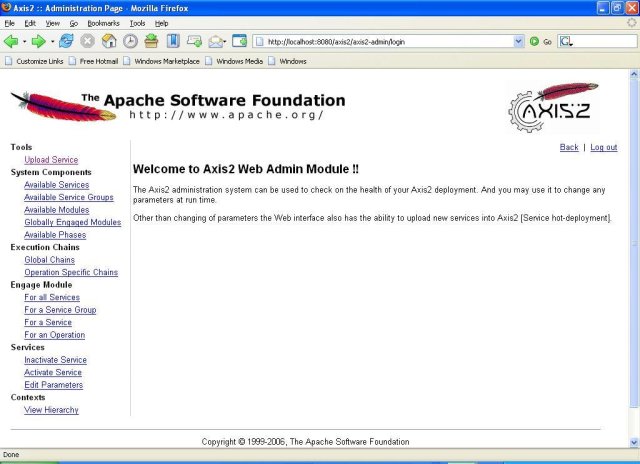
Task: Click the green Go button icon
Action: 534,41
